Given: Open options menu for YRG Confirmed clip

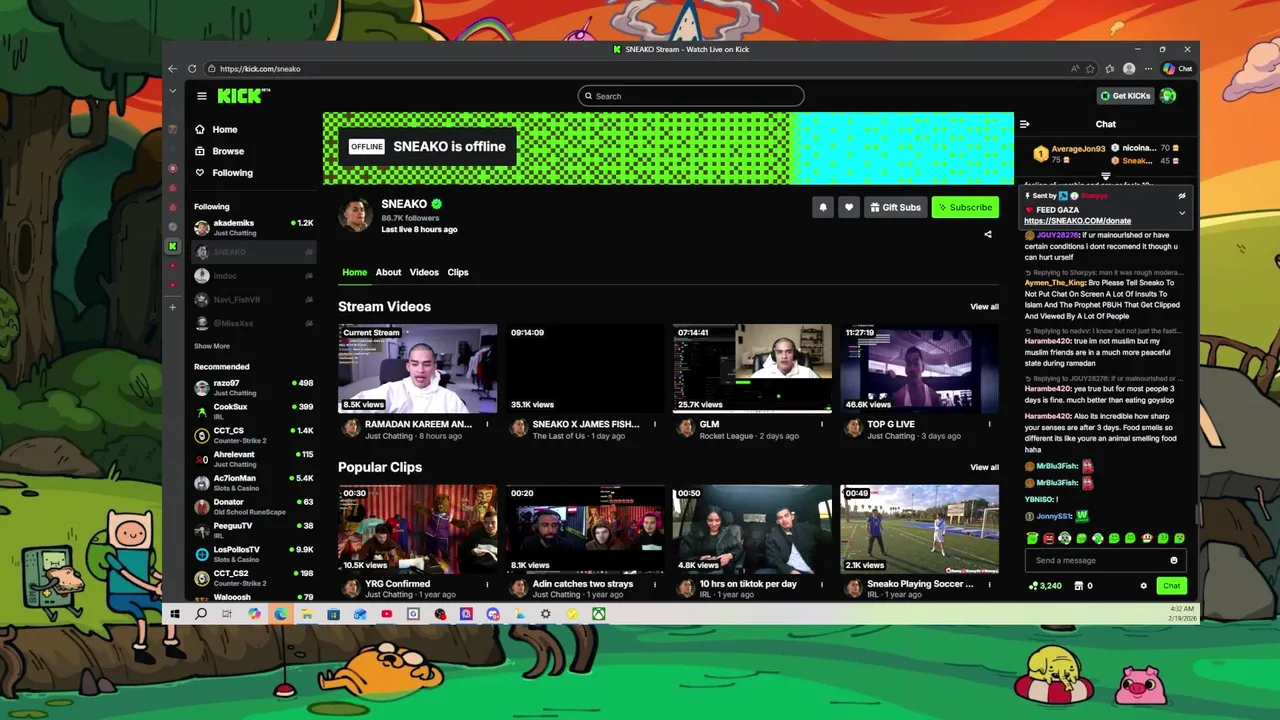Looking at the screenshot, I should [487, 584].
